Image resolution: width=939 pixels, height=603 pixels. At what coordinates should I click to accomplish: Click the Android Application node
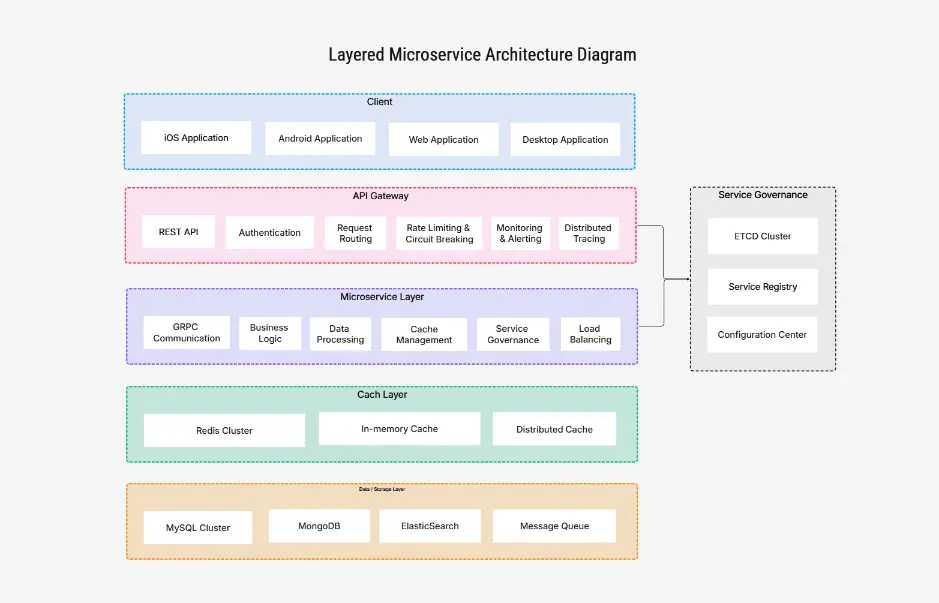(x=320, y=139)
